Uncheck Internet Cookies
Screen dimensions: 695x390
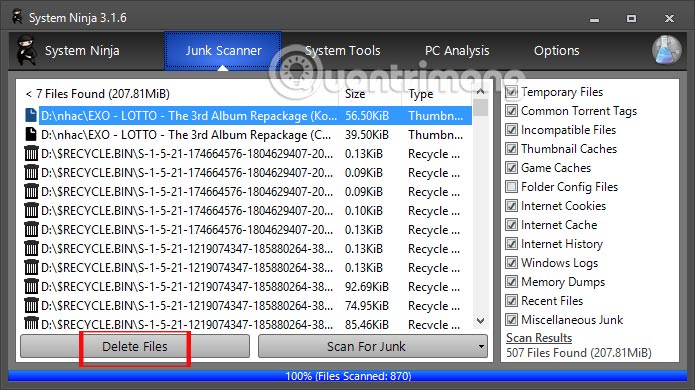511,206
